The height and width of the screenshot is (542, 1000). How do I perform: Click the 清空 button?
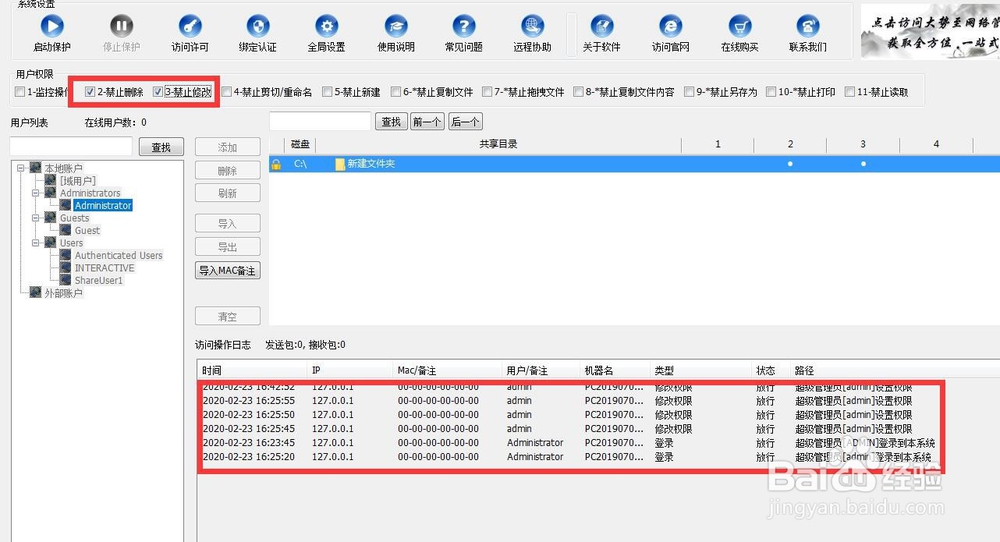[x=228, y=316]
